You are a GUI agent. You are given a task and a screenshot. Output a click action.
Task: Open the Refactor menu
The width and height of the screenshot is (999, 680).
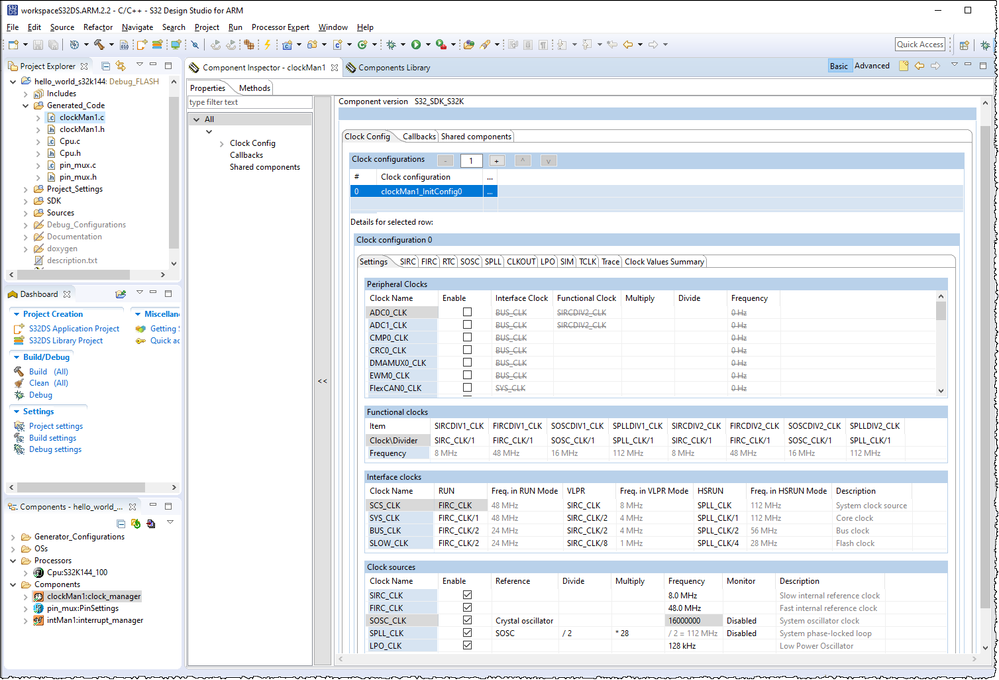pyautogui.click(x=97, y=27)
